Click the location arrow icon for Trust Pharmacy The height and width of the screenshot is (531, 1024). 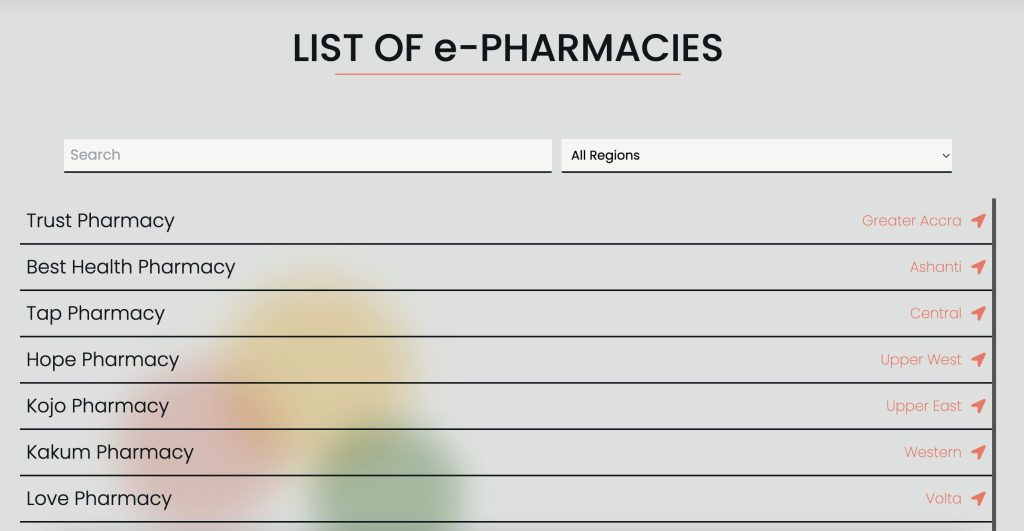coord(978,221)
